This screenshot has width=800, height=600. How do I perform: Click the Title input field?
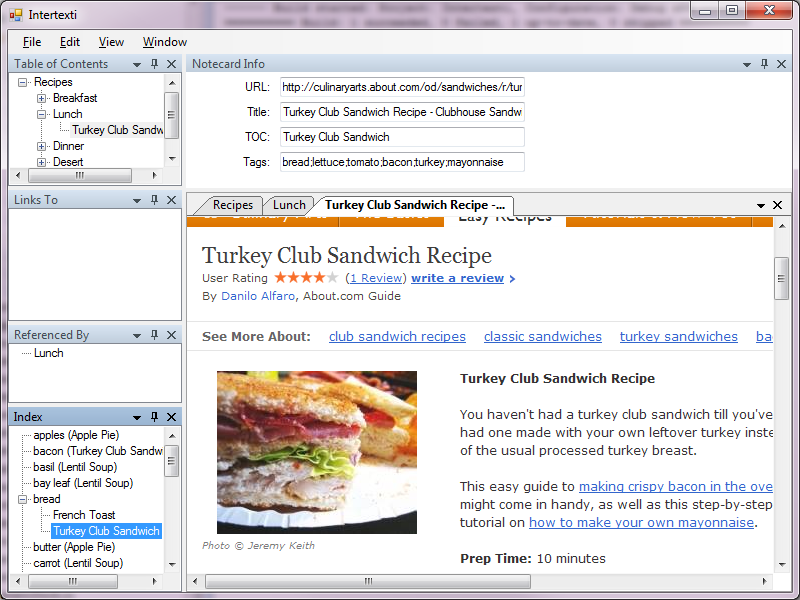[x=402, y=112]
